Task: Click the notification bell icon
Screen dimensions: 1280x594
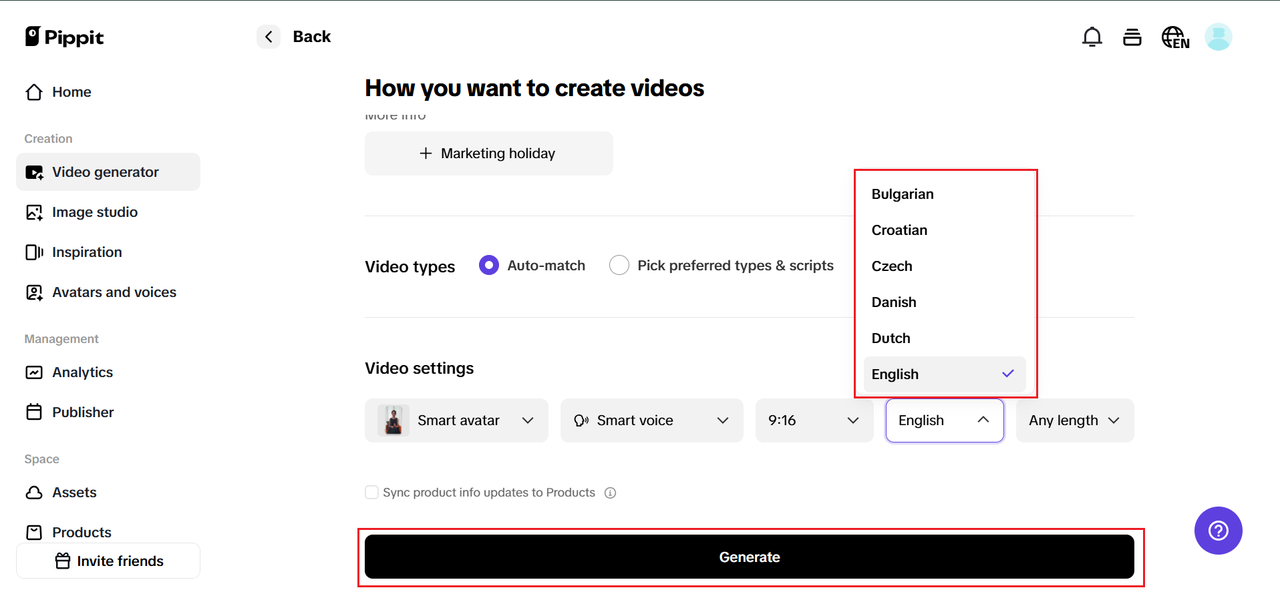Action: point(1092,37)
